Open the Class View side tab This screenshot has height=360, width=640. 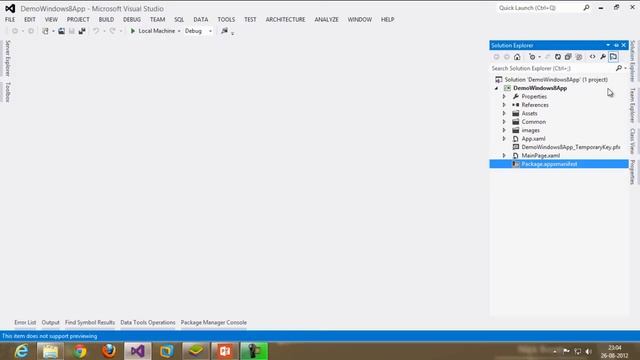633,141
